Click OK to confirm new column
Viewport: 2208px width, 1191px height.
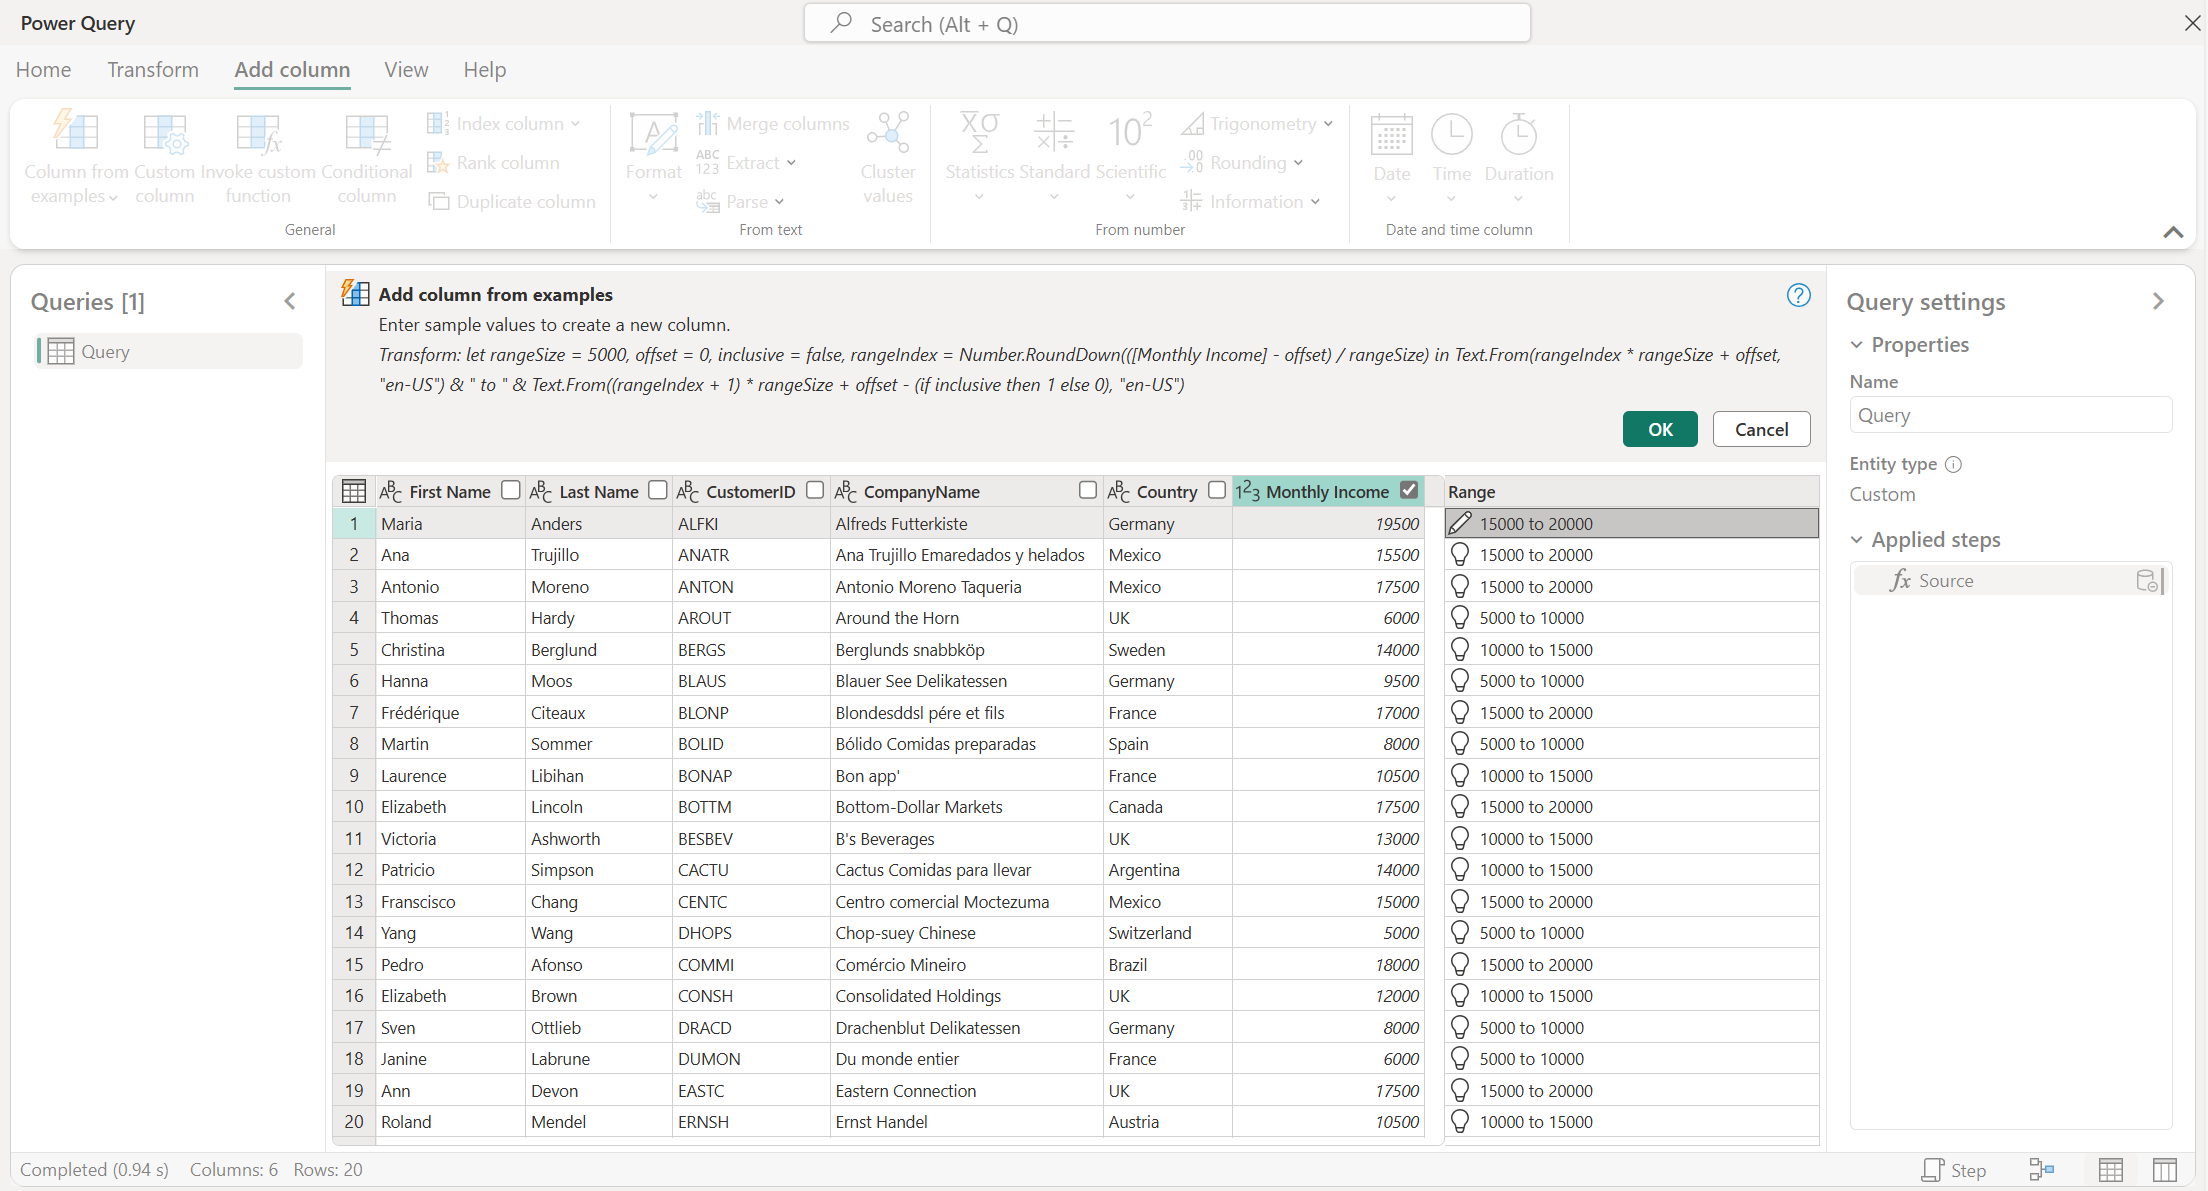[x=1658, y=428]
